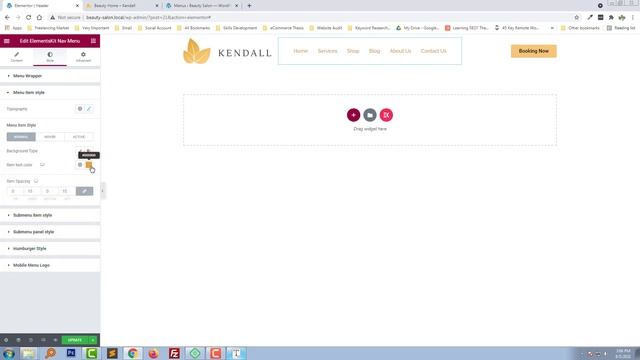Viewport: 640px width, 360px height.
Task: Switch to Menus Beauty Salon browser tab
Action: (202, 6)
